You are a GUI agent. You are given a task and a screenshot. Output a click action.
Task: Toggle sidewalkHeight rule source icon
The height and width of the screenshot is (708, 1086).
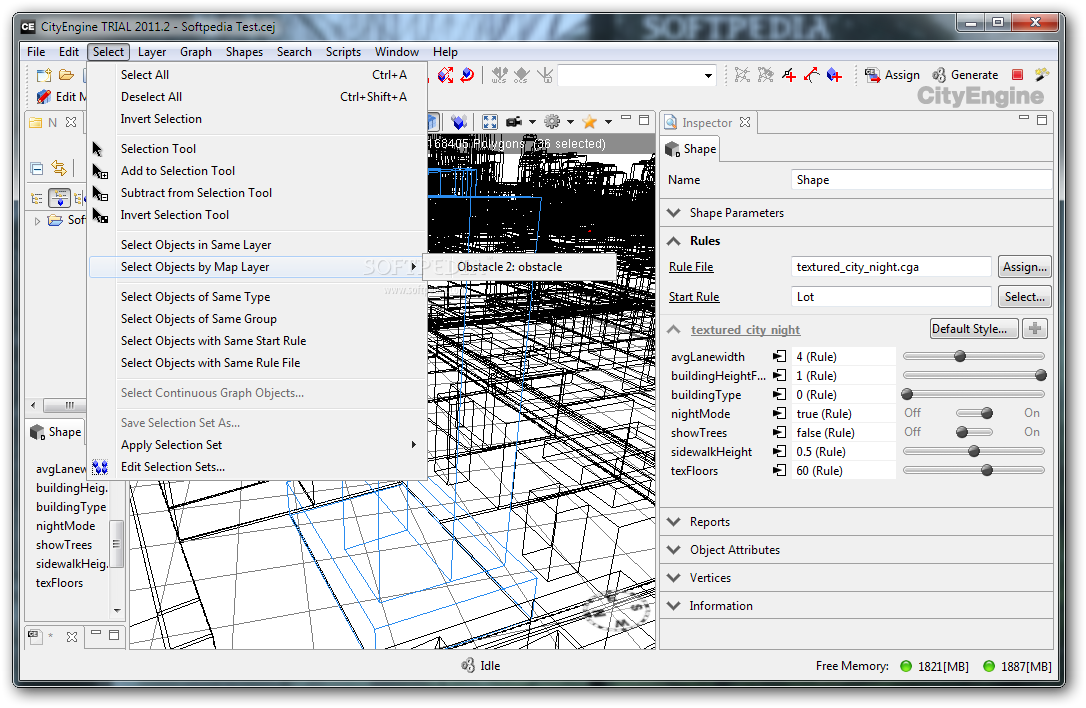780,452
